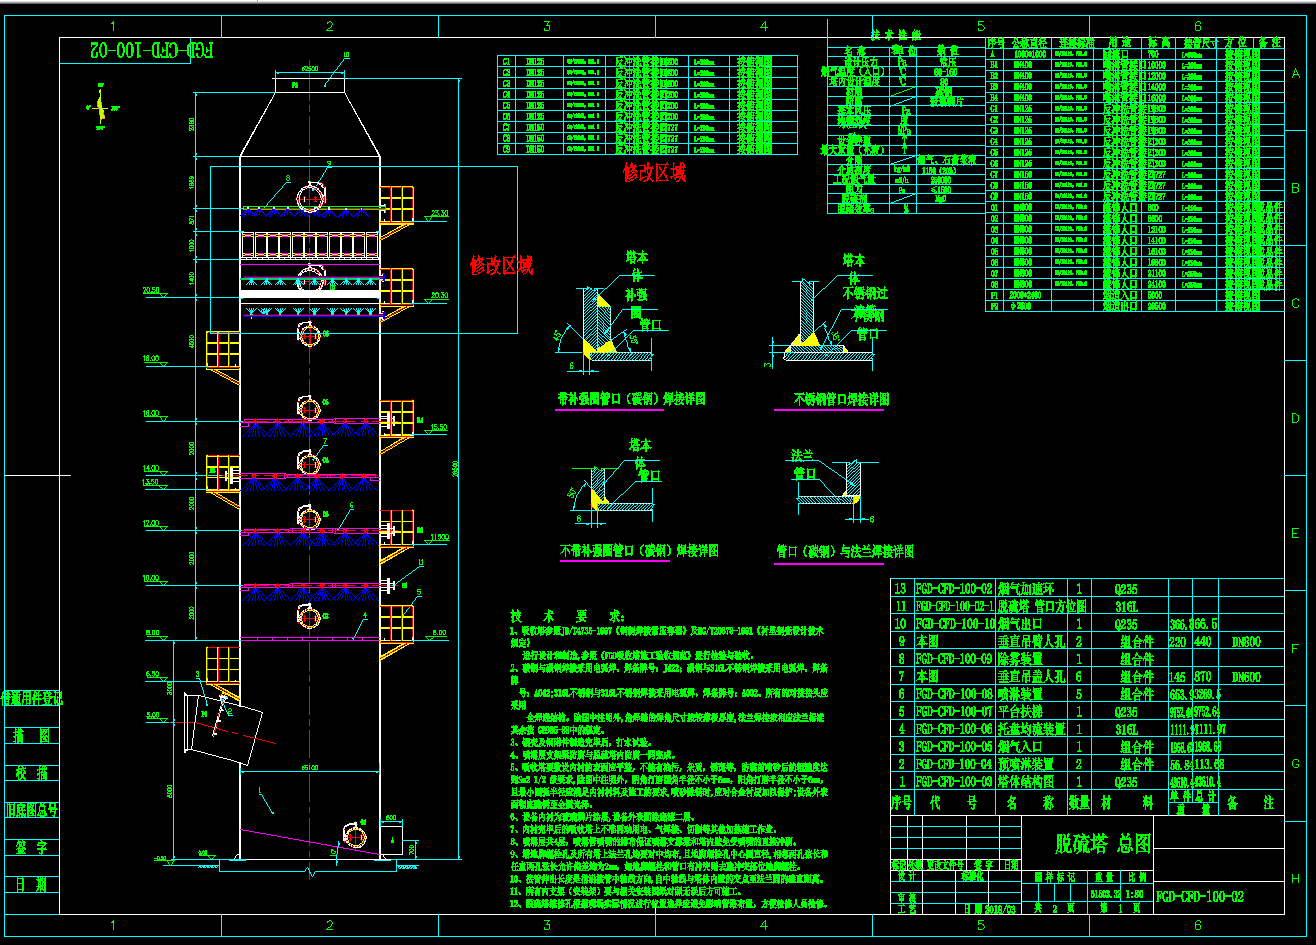The height and width of the screenshot is (945, 1316).
Task: Click the 序号 header cell of parts list
Action: 902,803
